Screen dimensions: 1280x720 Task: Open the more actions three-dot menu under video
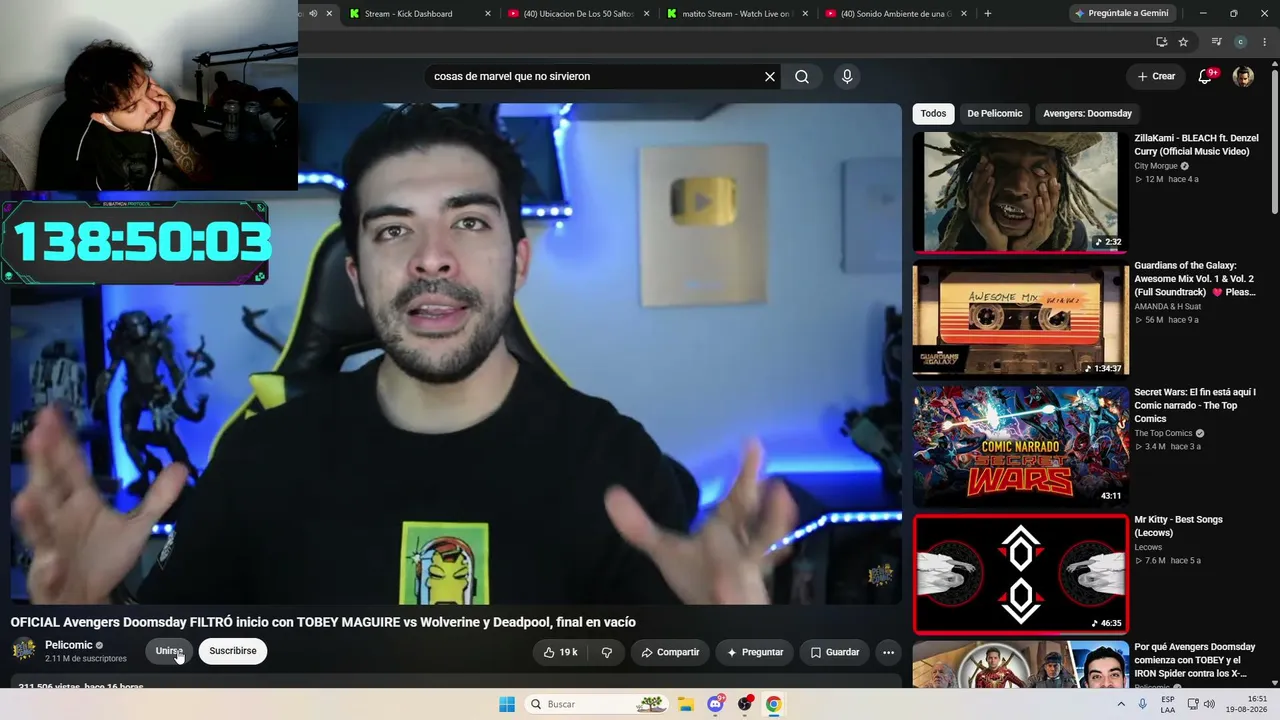click(888, 652)
